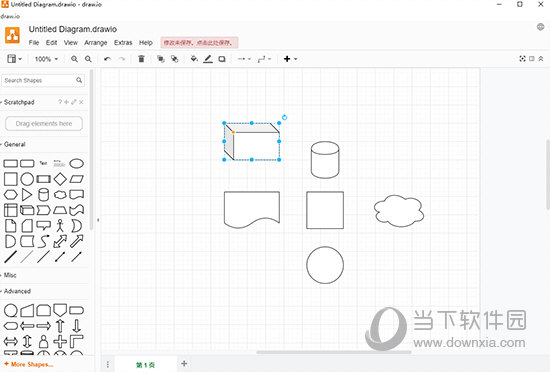Screen dimensions: 550x372
Task: Open the view layout dropdown in toolbar
Action: 14,59
